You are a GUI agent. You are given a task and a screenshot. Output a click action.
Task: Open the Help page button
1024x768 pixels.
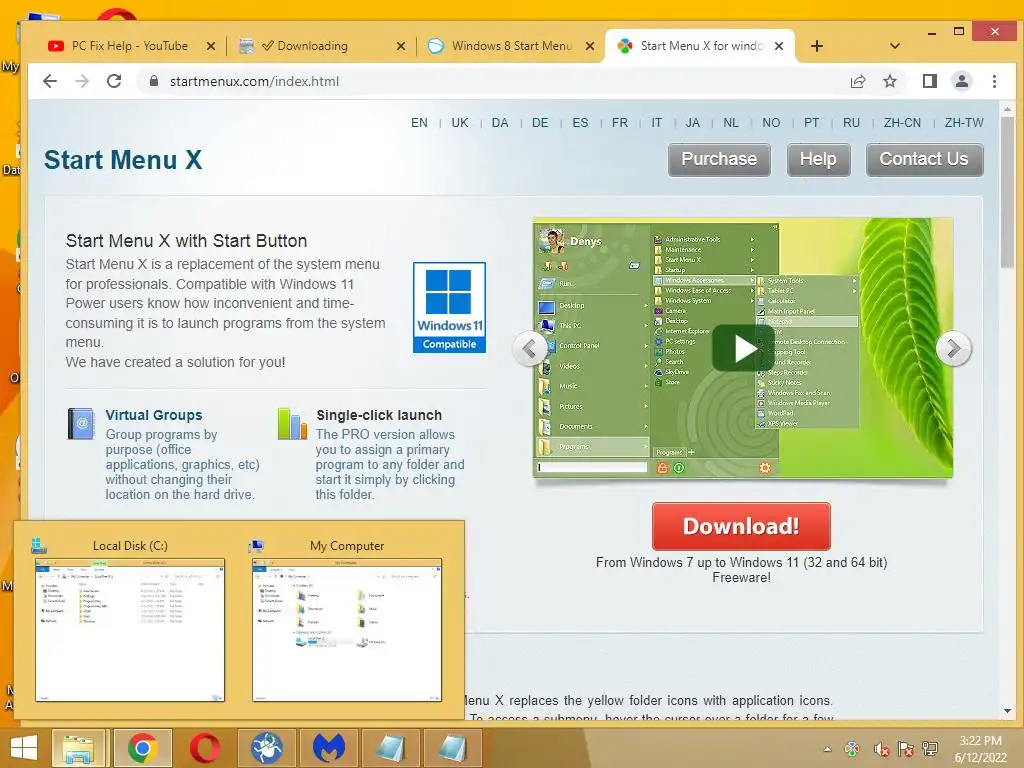click(x=818, y=159)
